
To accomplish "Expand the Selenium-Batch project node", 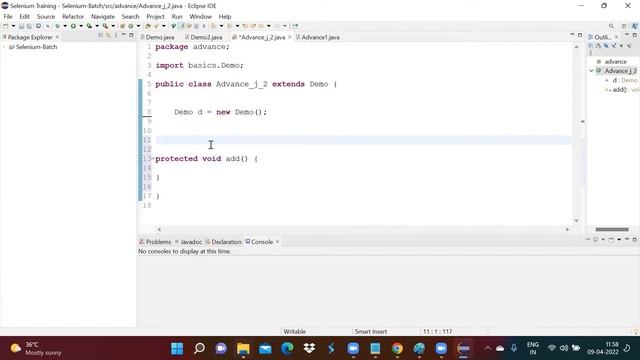I will (x=4, y=47).
